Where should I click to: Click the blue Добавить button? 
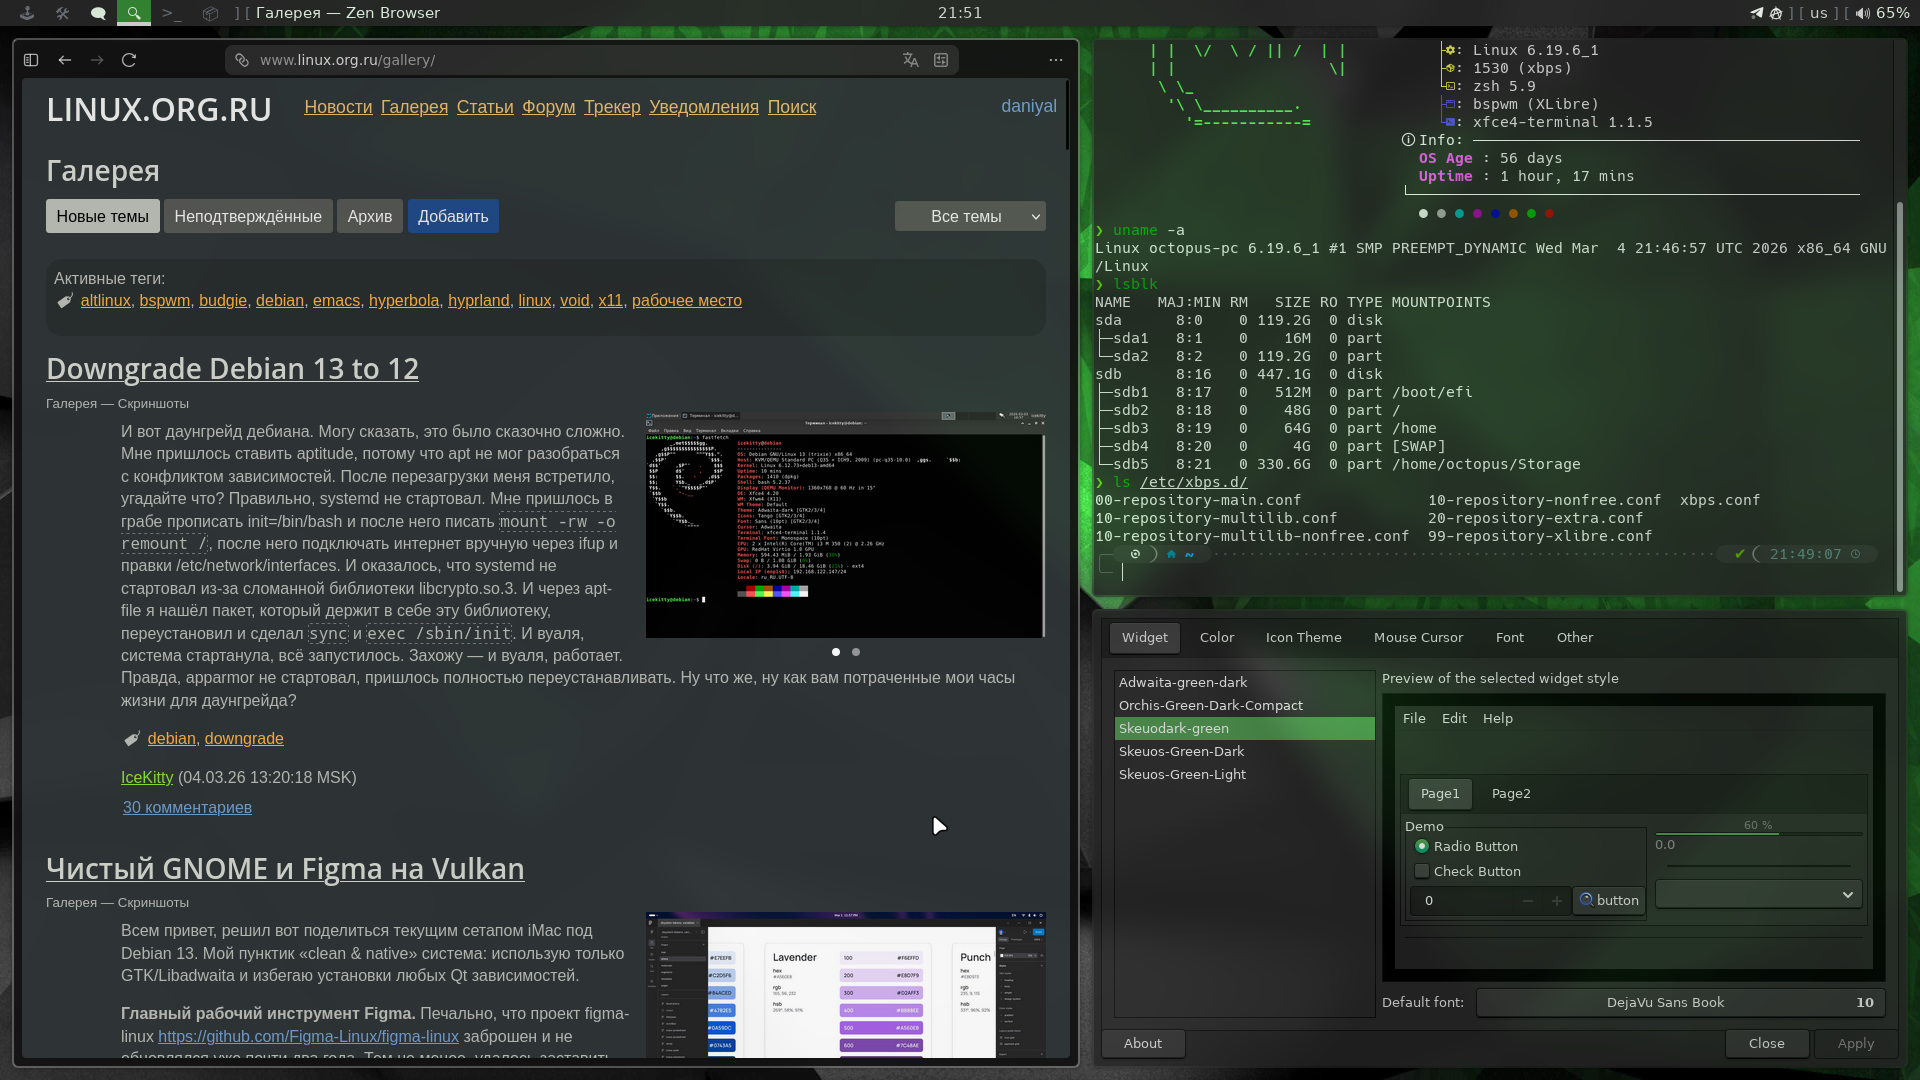(x=453, y=216)
